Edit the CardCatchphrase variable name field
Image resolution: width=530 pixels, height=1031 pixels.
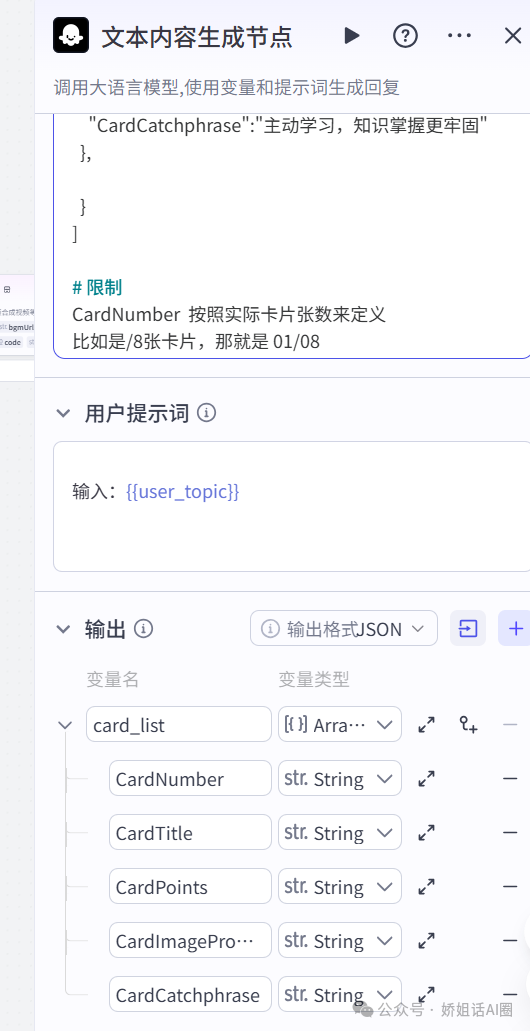190,994
